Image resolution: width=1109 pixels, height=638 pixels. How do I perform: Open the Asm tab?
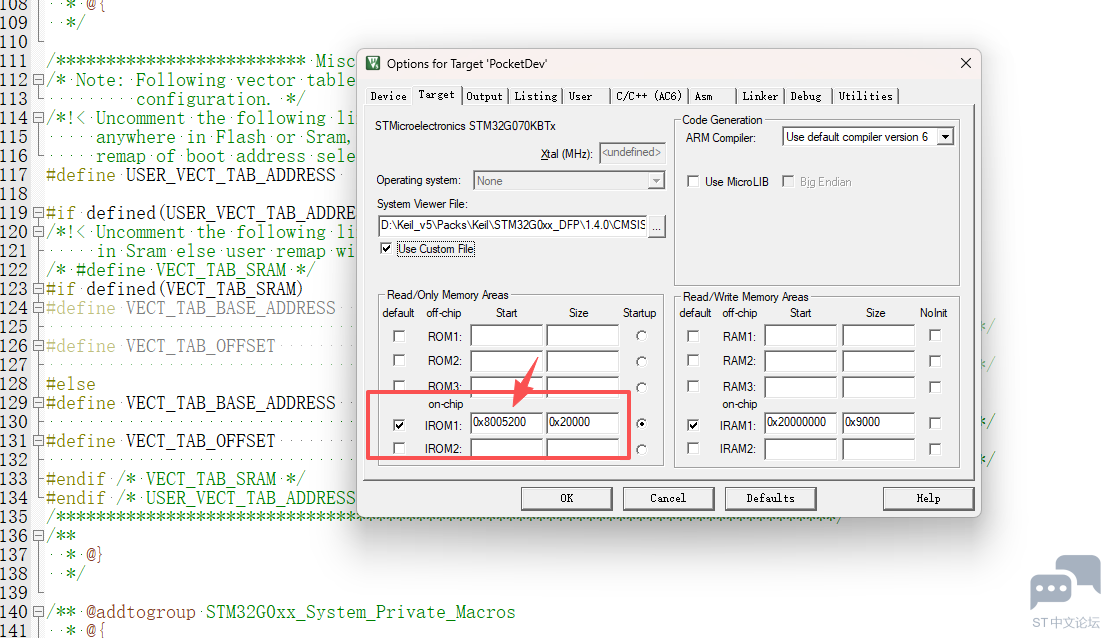704,96
